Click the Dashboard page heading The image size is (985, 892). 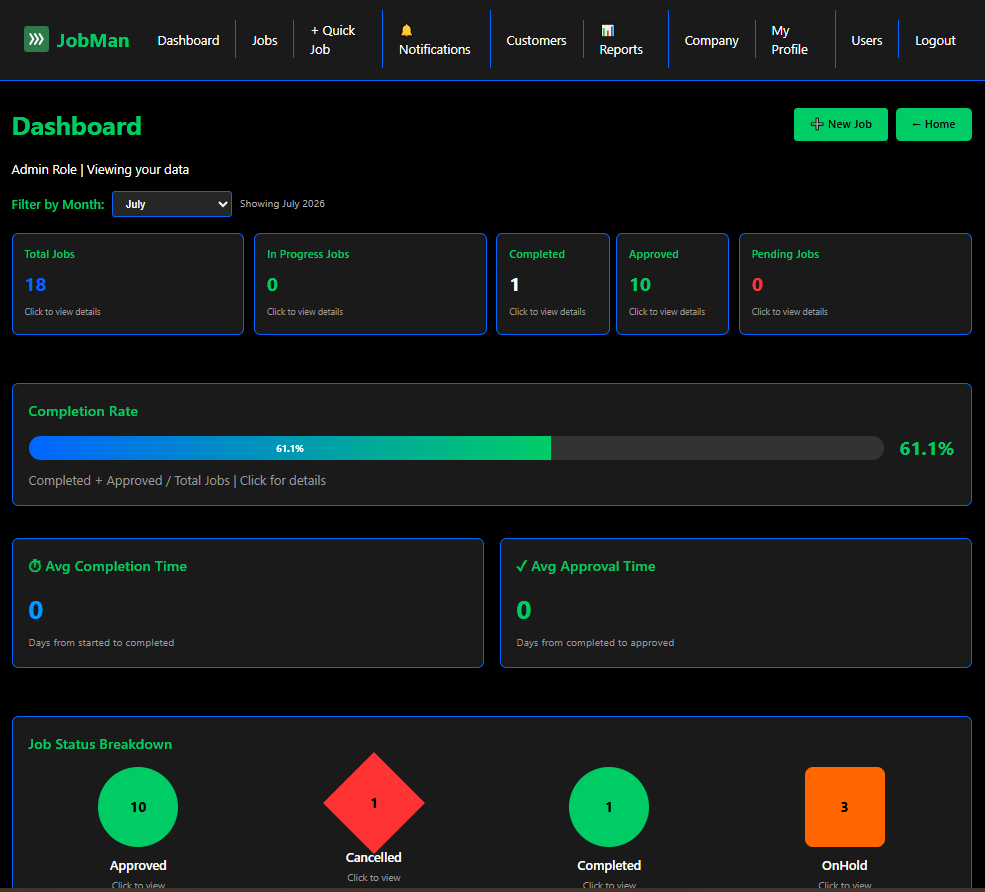(x=77, y=126)
